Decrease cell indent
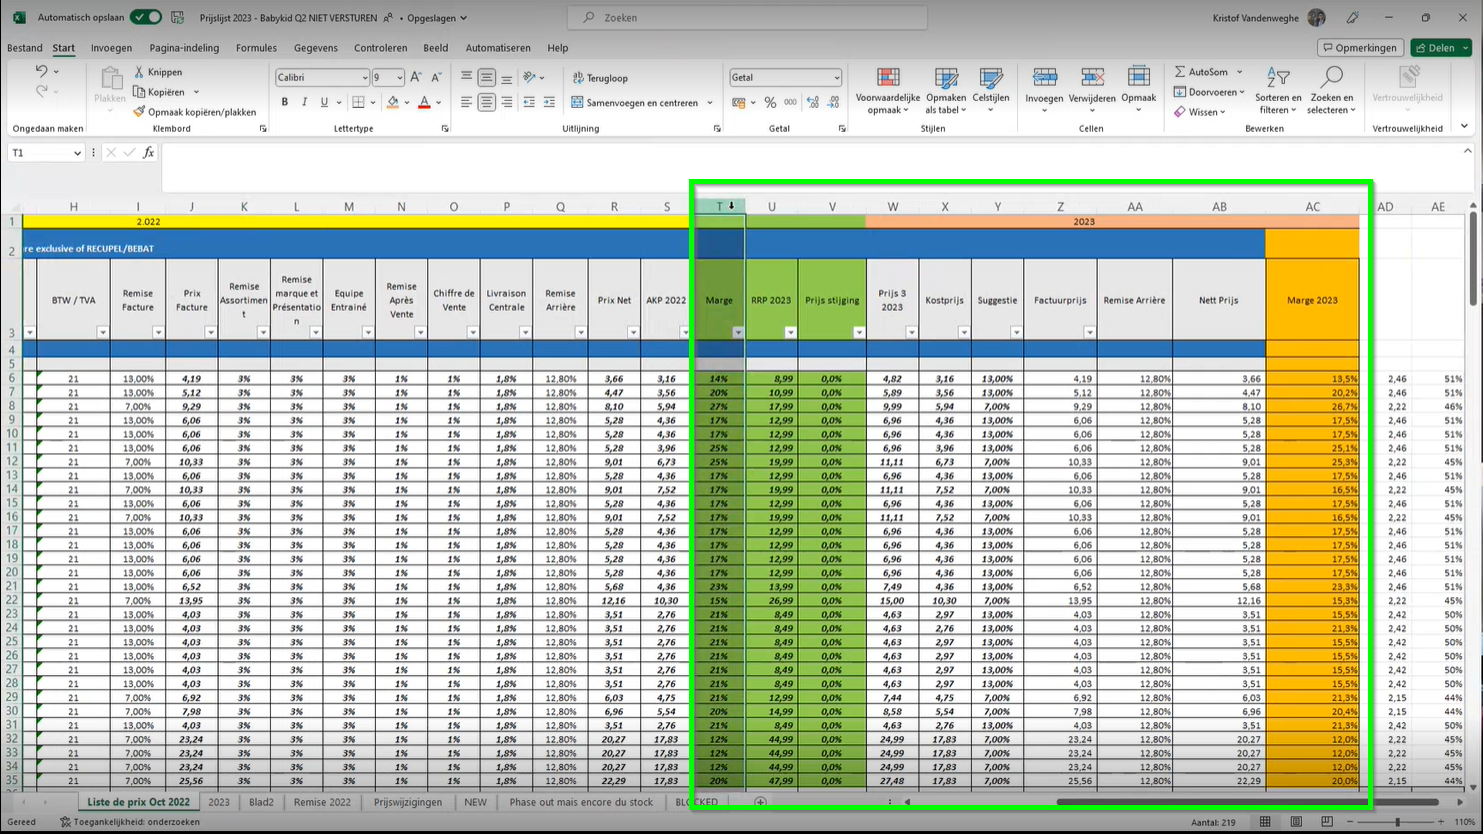The height and width of the screenshot is (834, 1483). coord(529,102)
